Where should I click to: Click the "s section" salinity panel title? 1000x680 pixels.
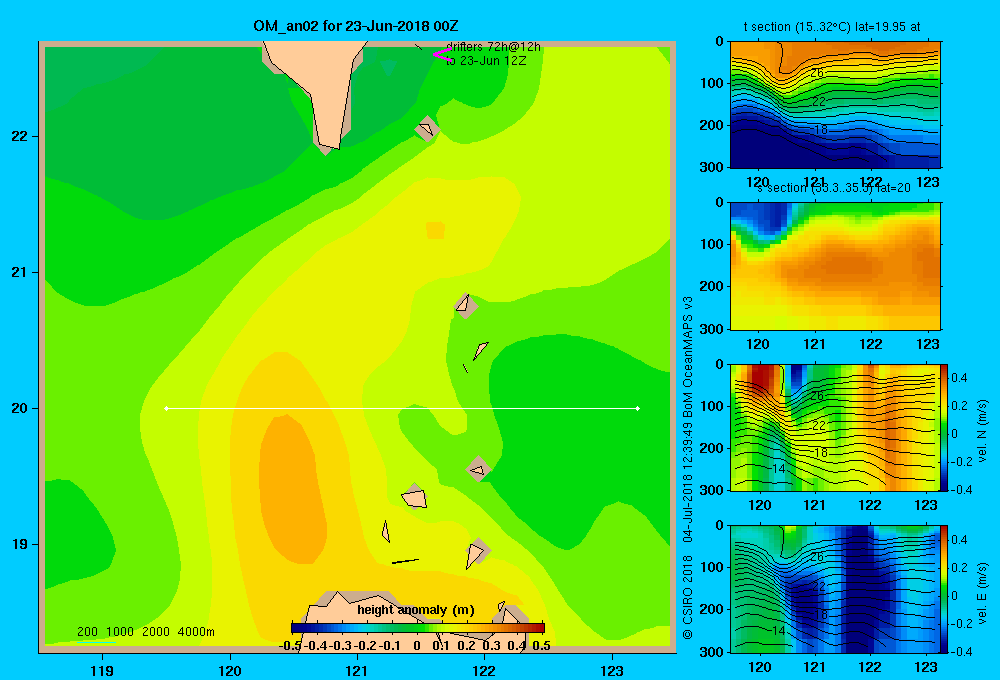[x=832, y=188]
